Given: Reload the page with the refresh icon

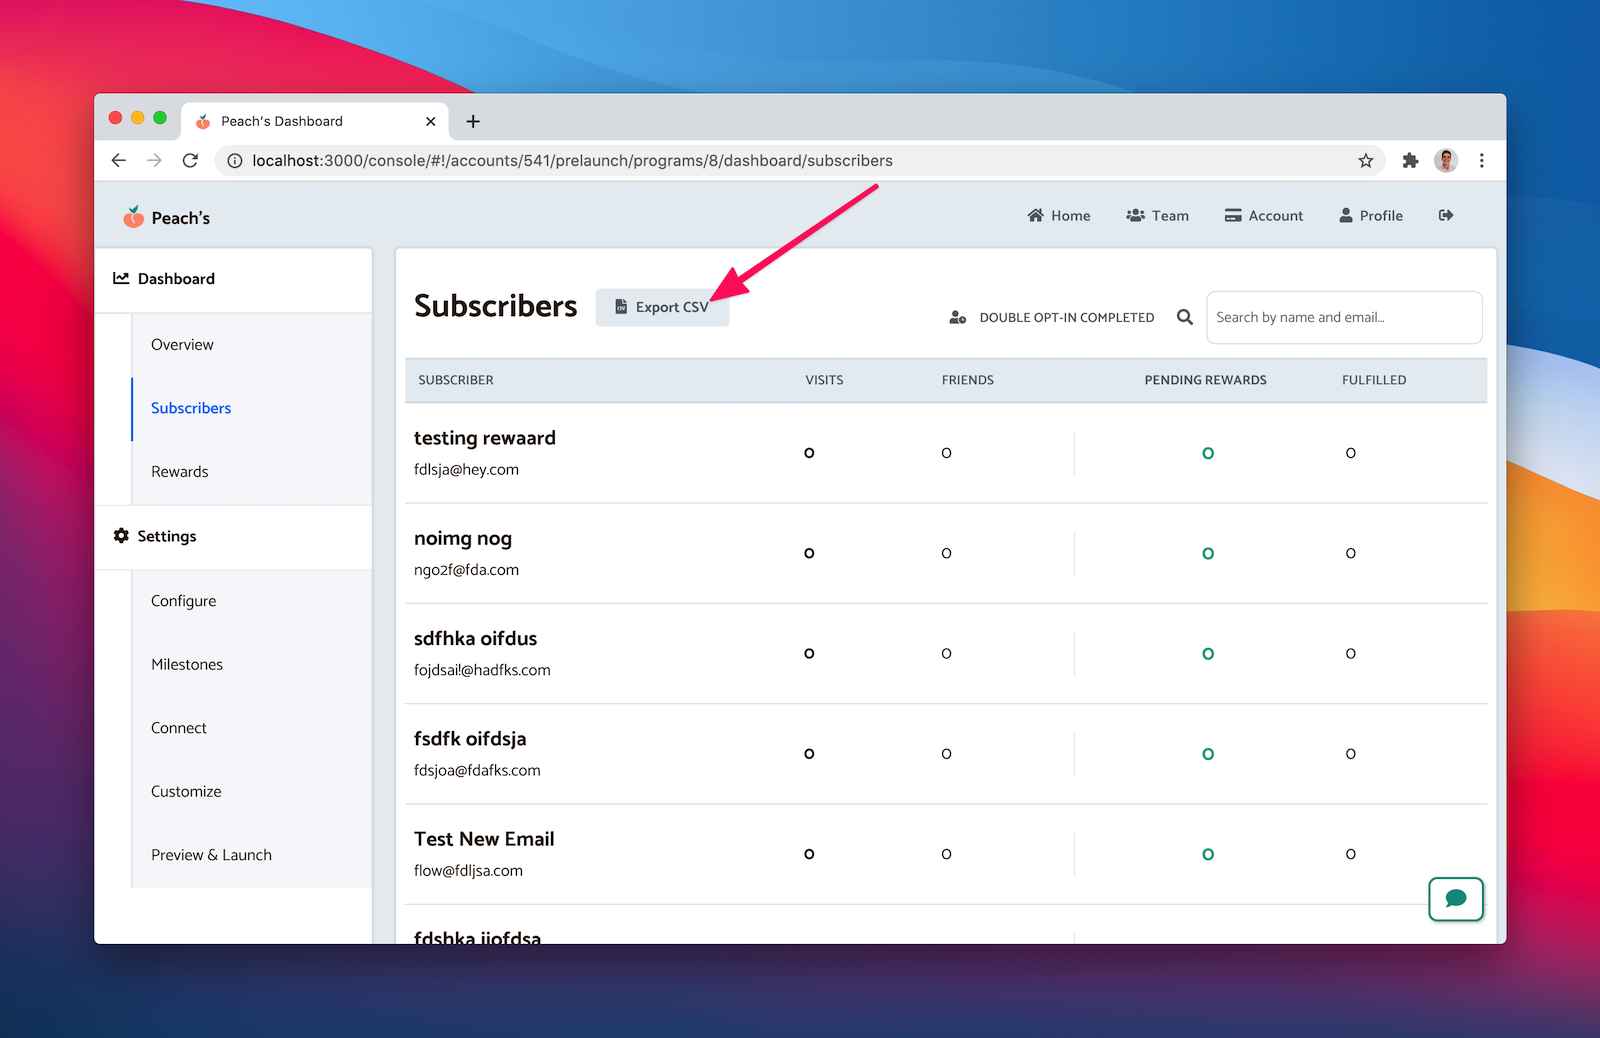Looking at the screenshot, I should [190, 160].
